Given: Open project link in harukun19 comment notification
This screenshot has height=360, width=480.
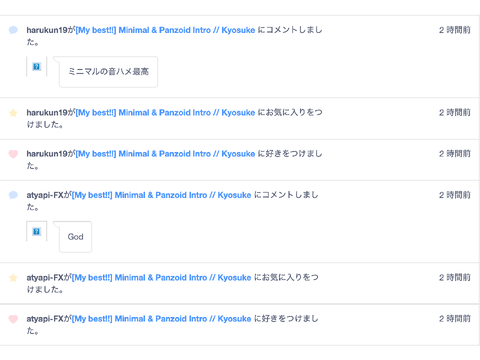Looking at the screenshot, I should pos(165,30).
